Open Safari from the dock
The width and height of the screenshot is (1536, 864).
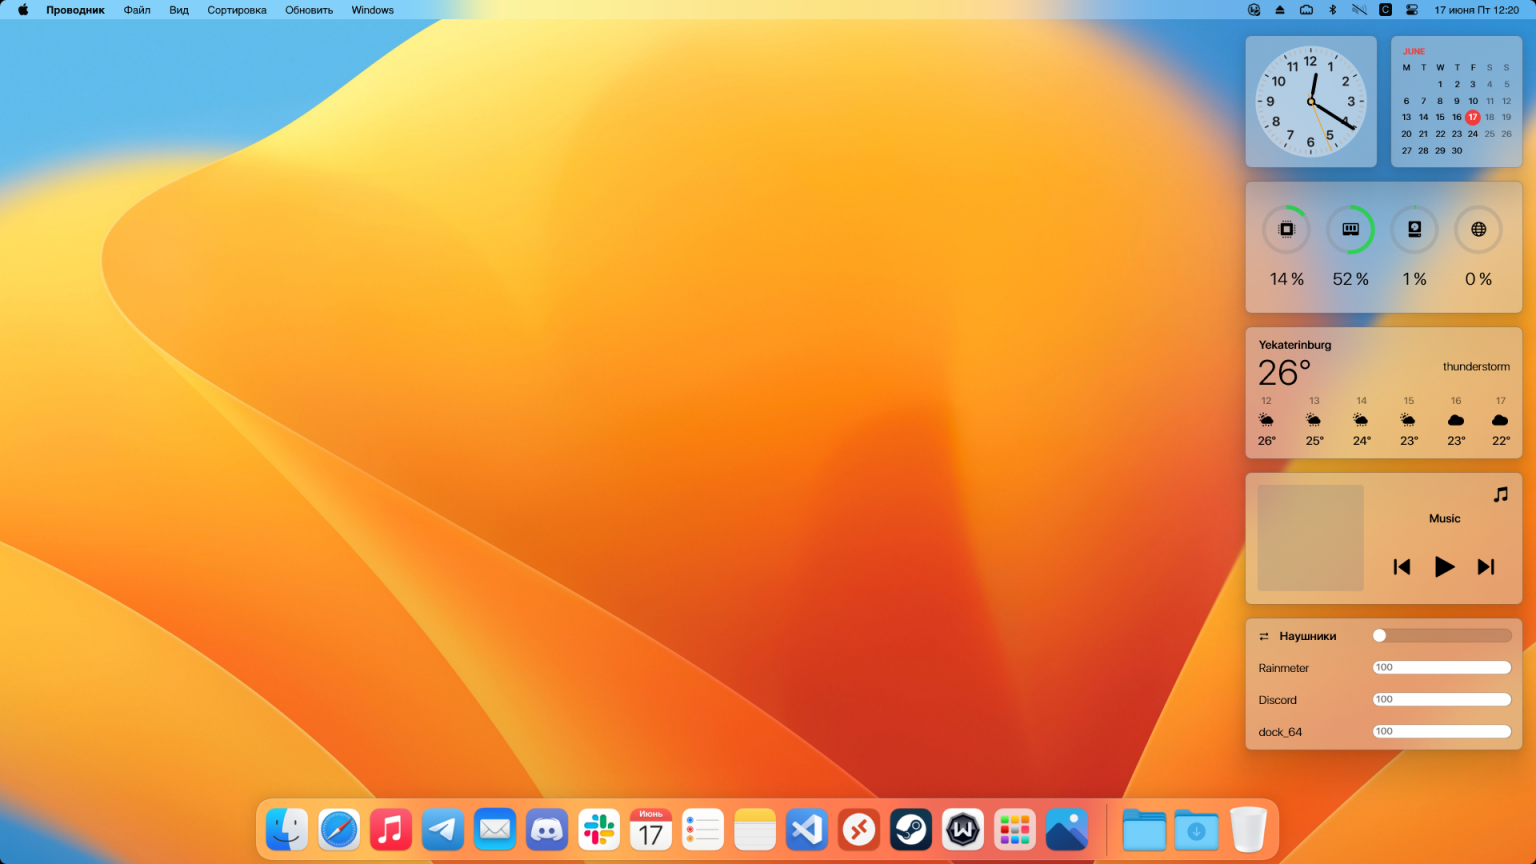339,830
